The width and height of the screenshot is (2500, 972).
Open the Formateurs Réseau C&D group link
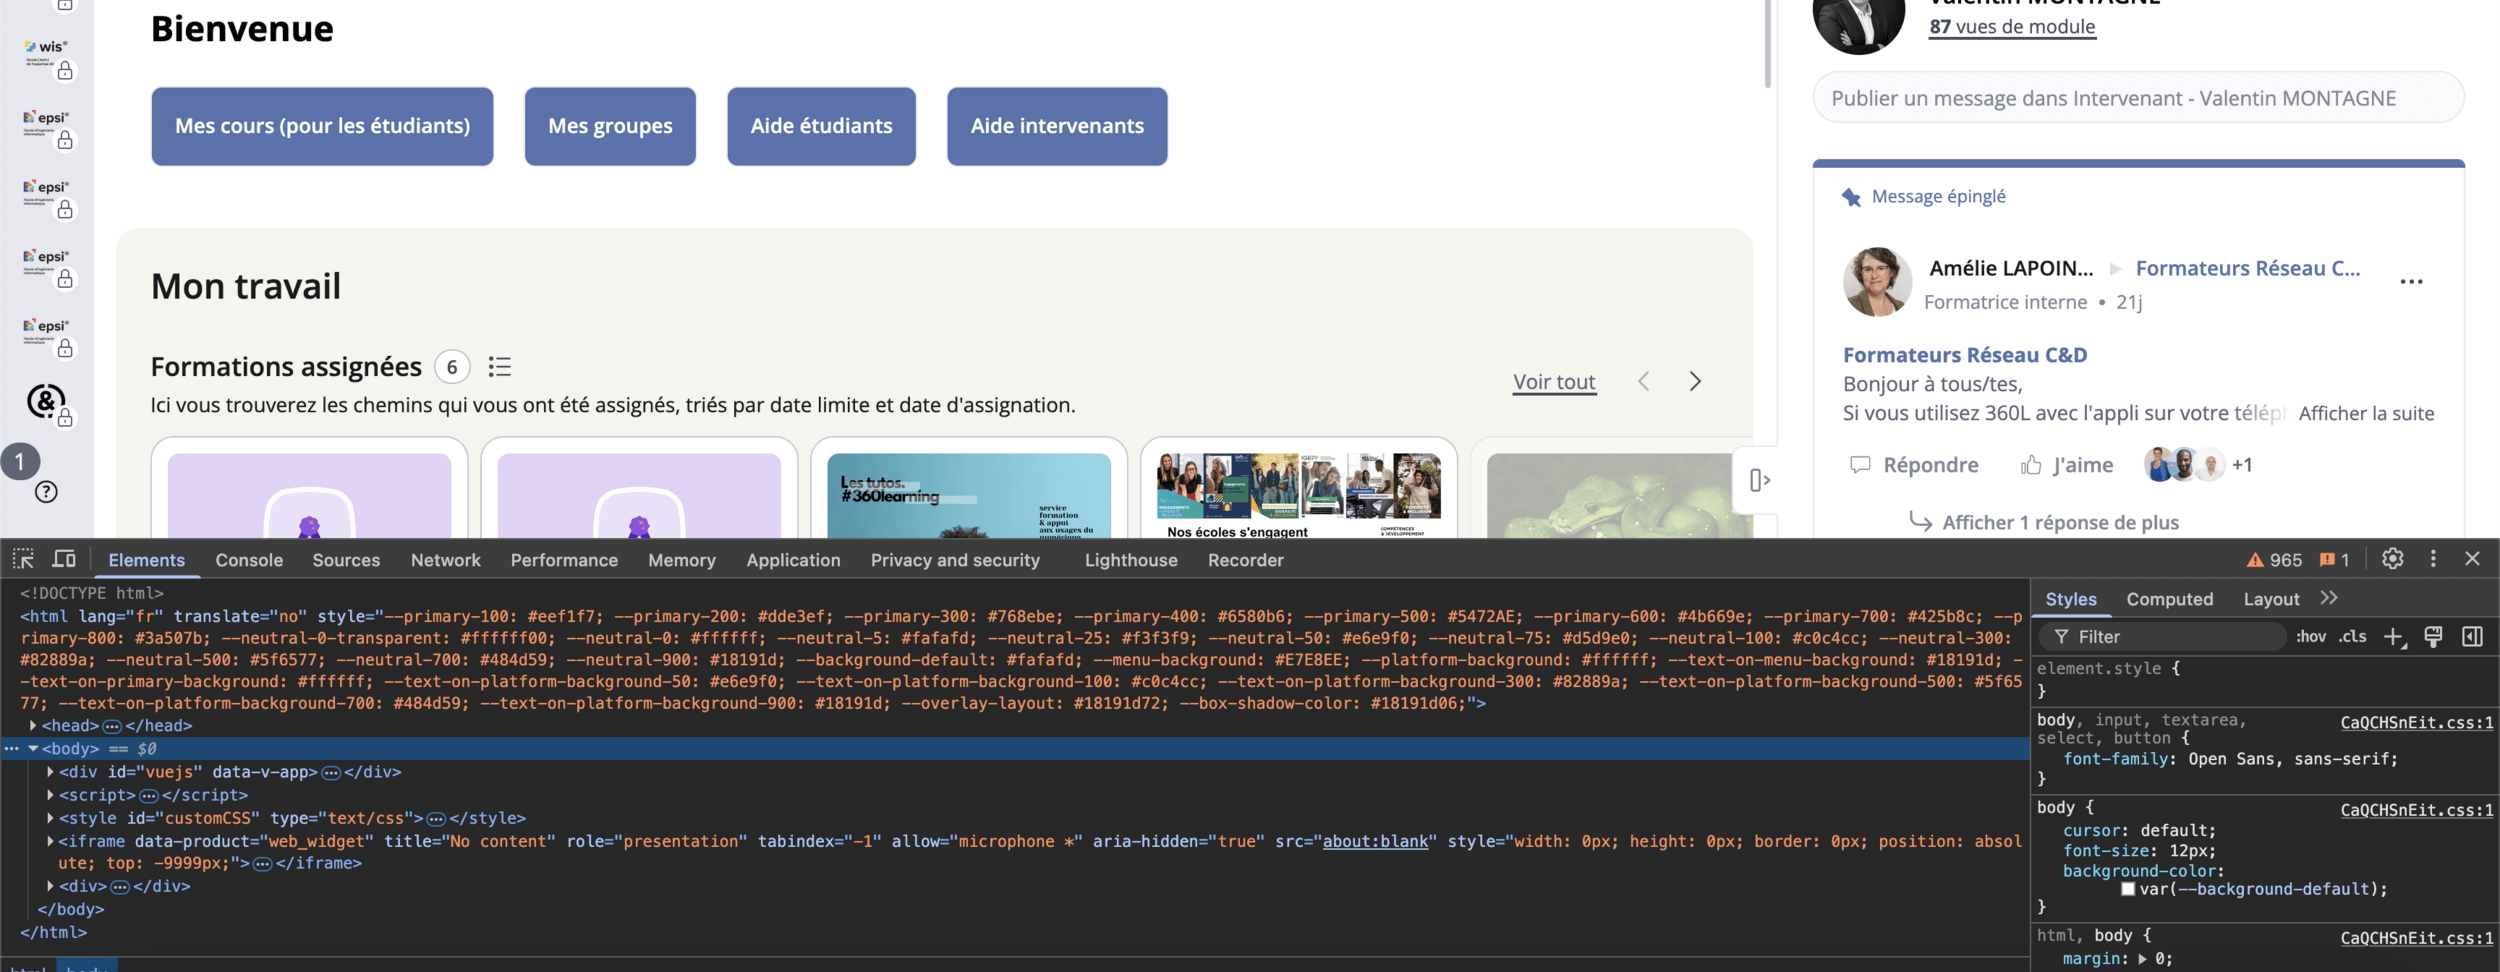2248,269
